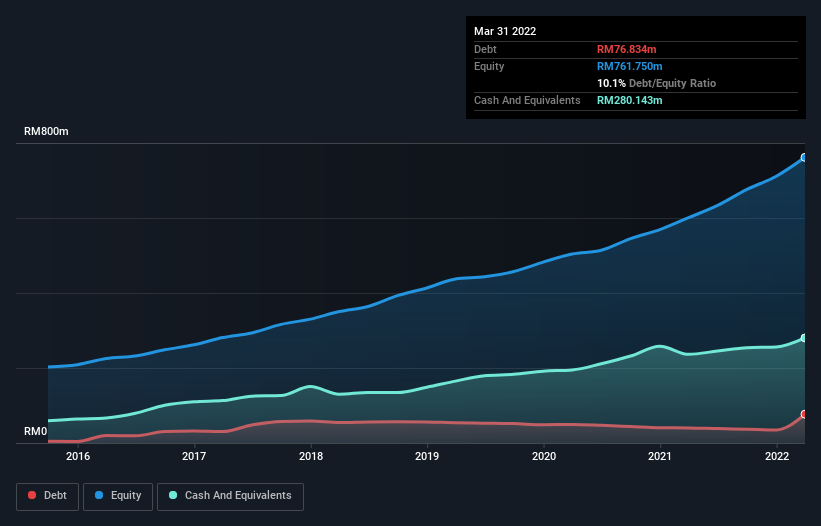Select the Cash endpoint marker on chart
Image resolution: width=821 pixels, height=526 pixels.
pos(804,338)
